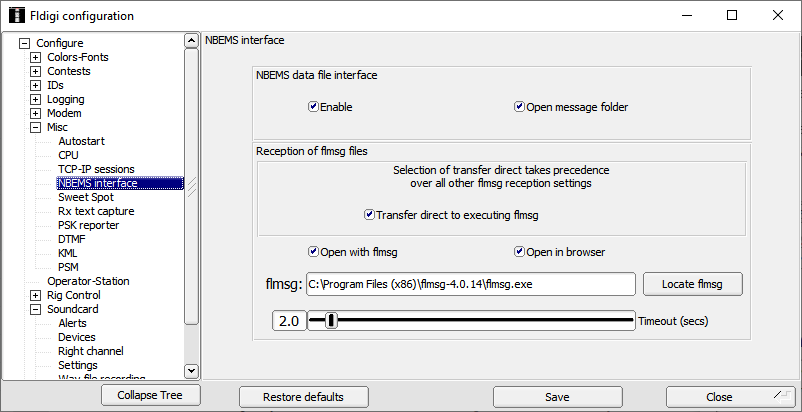Click the Fldigi app icon in title bar
Screen dimensions: 802x412
click(x=17, y=15)
